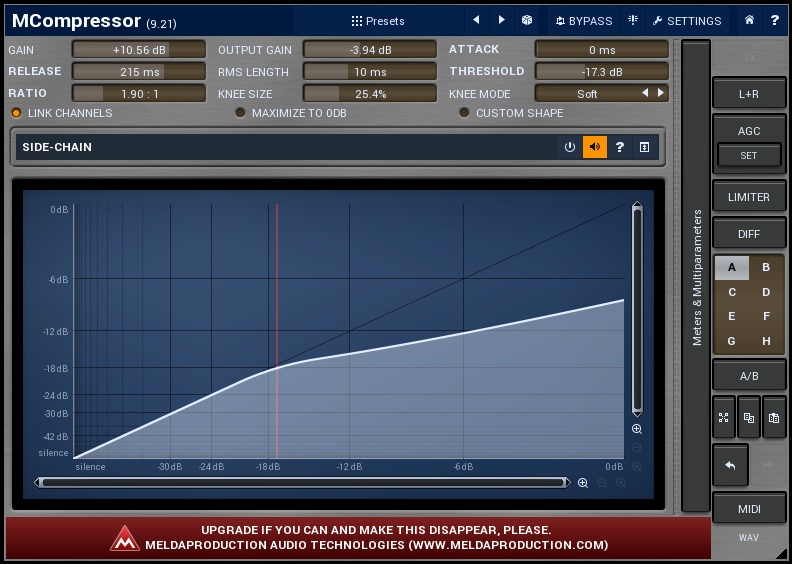This screenshot has height=564, width=792.
Task: Enable MAXIMIZE TO 0DB
Action: [x=291, y=113]
